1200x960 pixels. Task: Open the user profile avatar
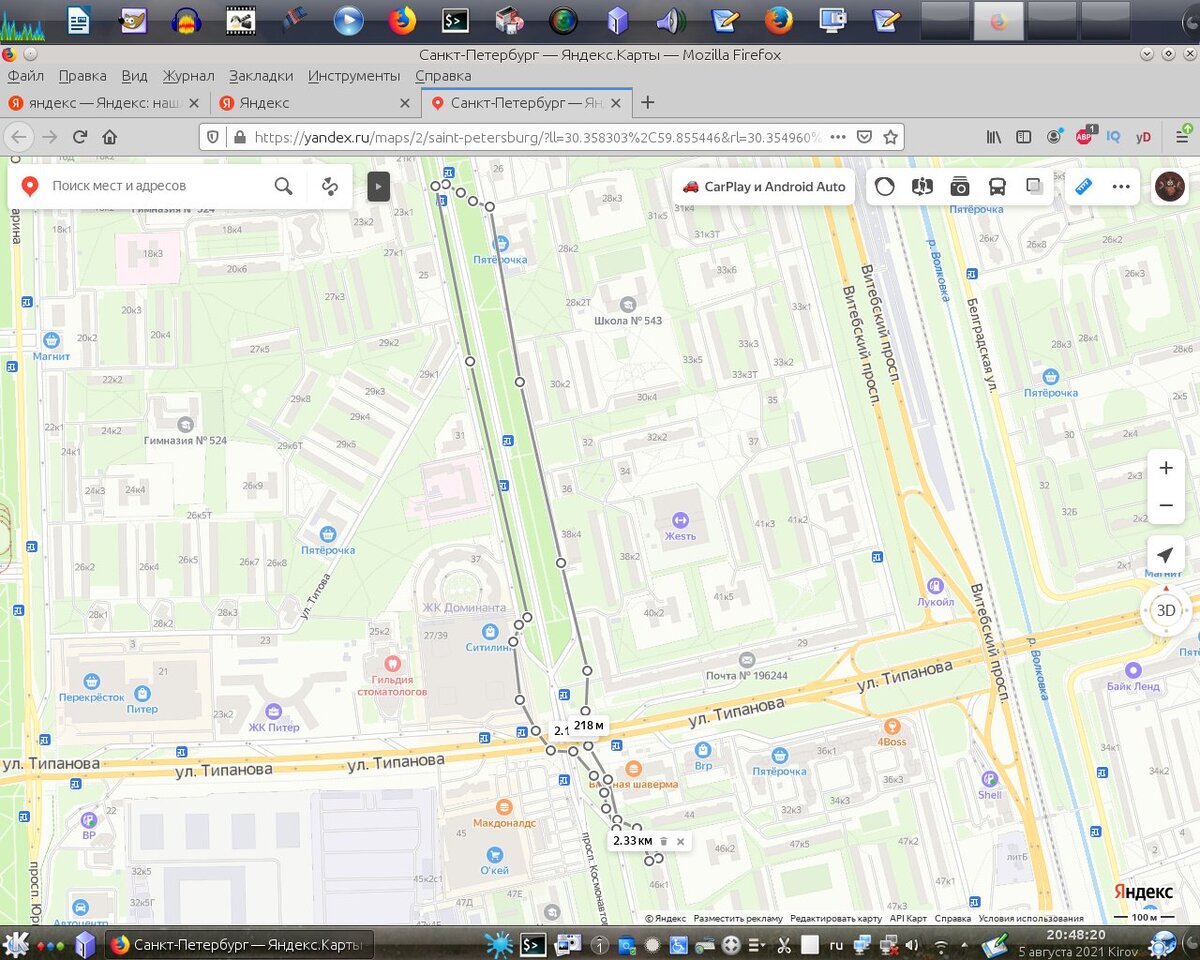(x=1170, y=186)
